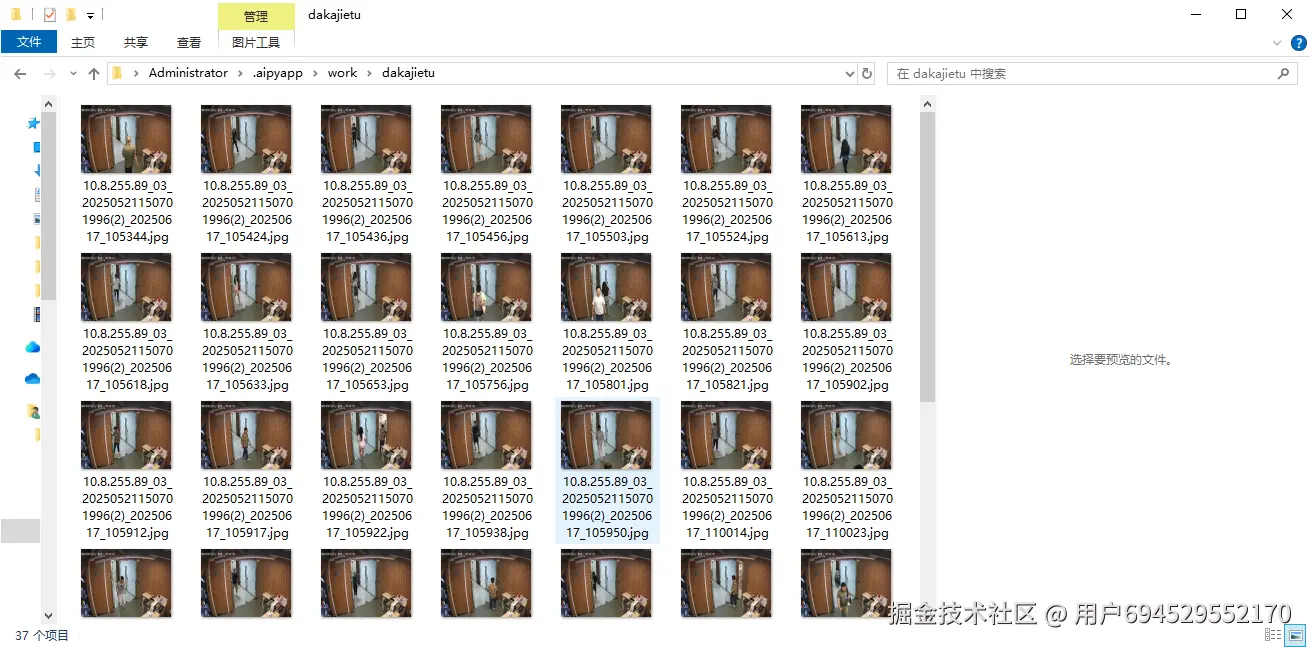1311x647 pixels.
Task: Select thumbnail of file ending 17_105613.jpg
Action: click(846, 139)
